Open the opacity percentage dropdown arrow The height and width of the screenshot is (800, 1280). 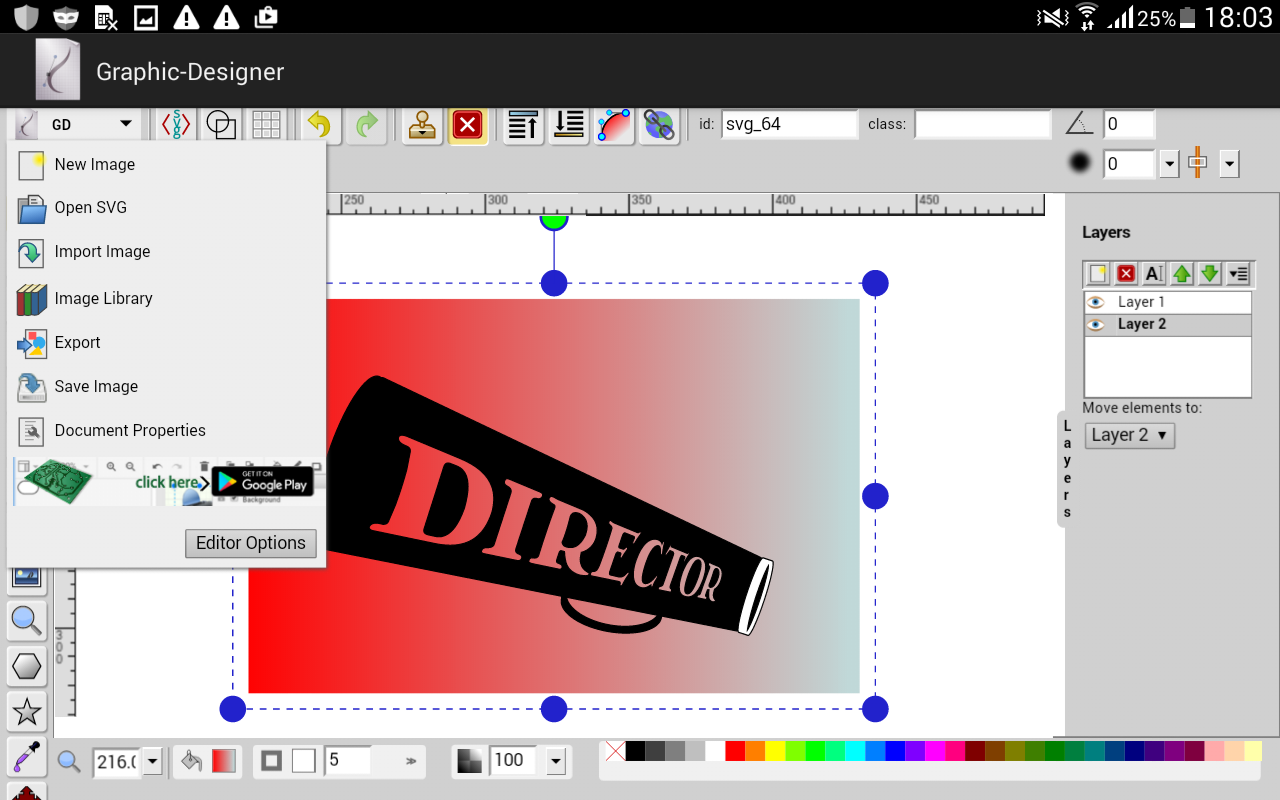[557, 762]
